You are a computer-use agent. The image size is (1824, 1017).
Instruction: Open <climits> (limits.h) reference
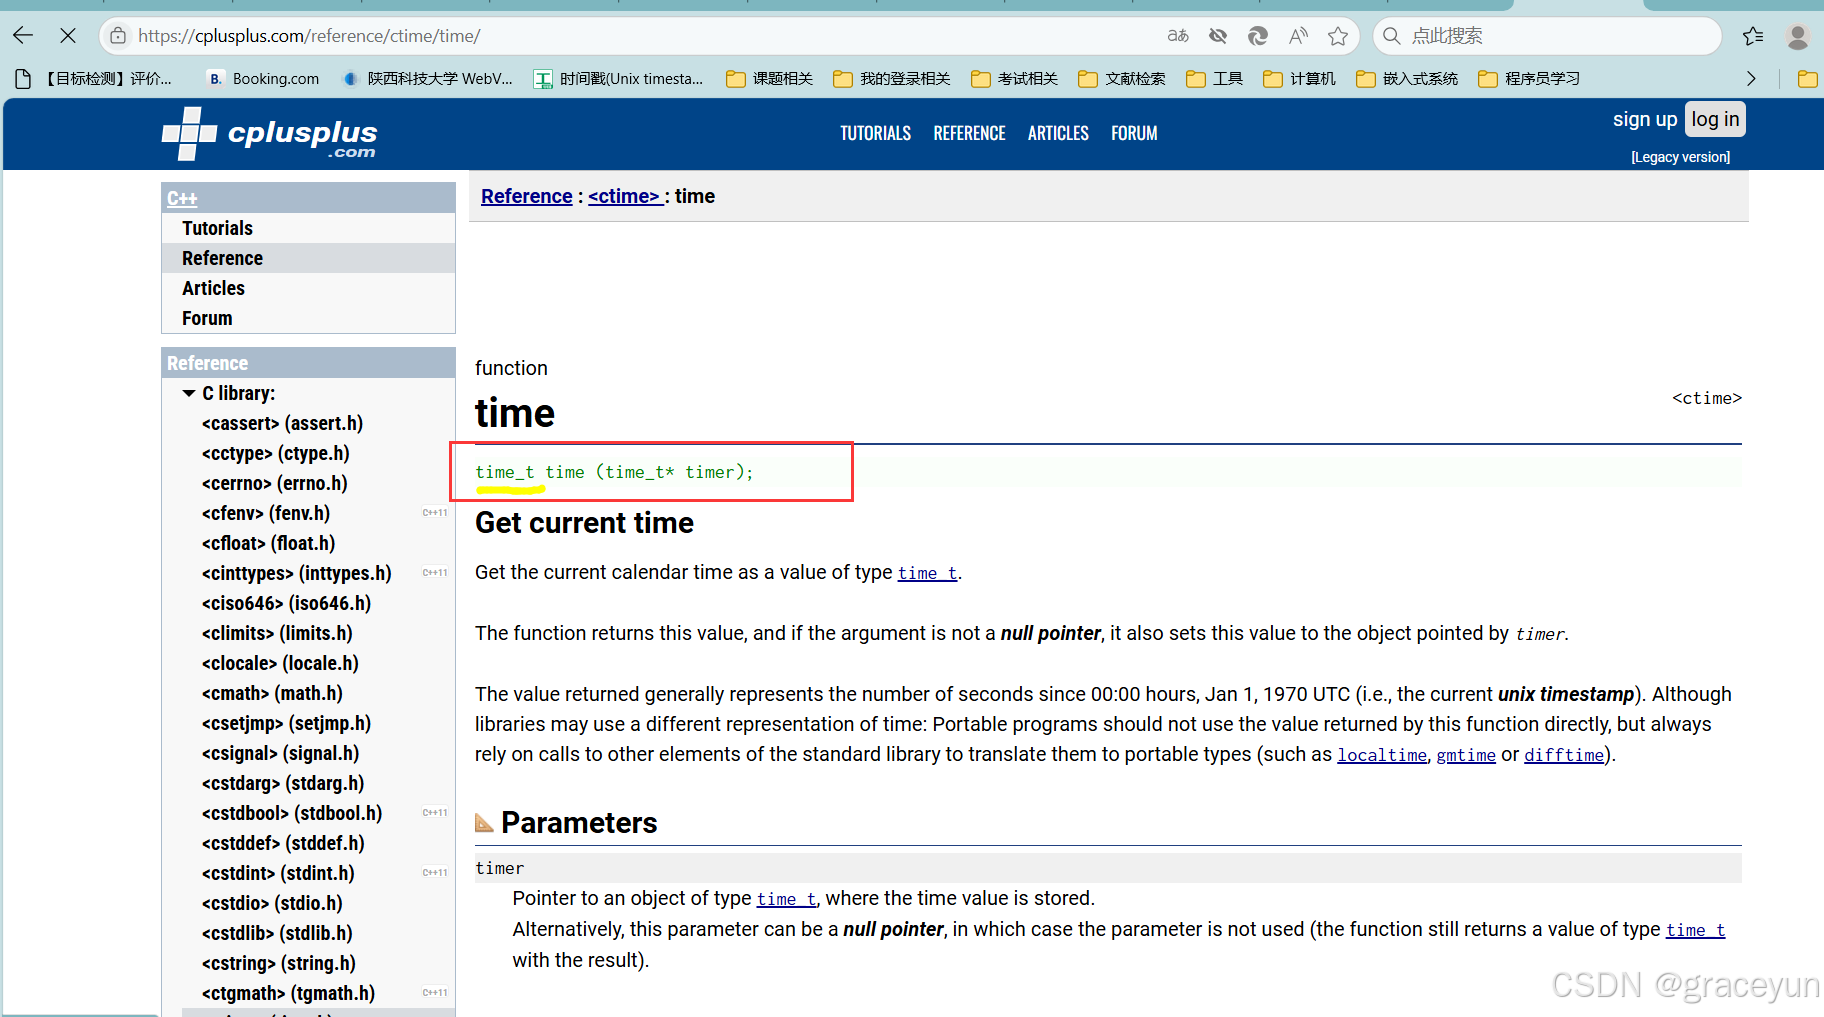(x=277, y=634)
